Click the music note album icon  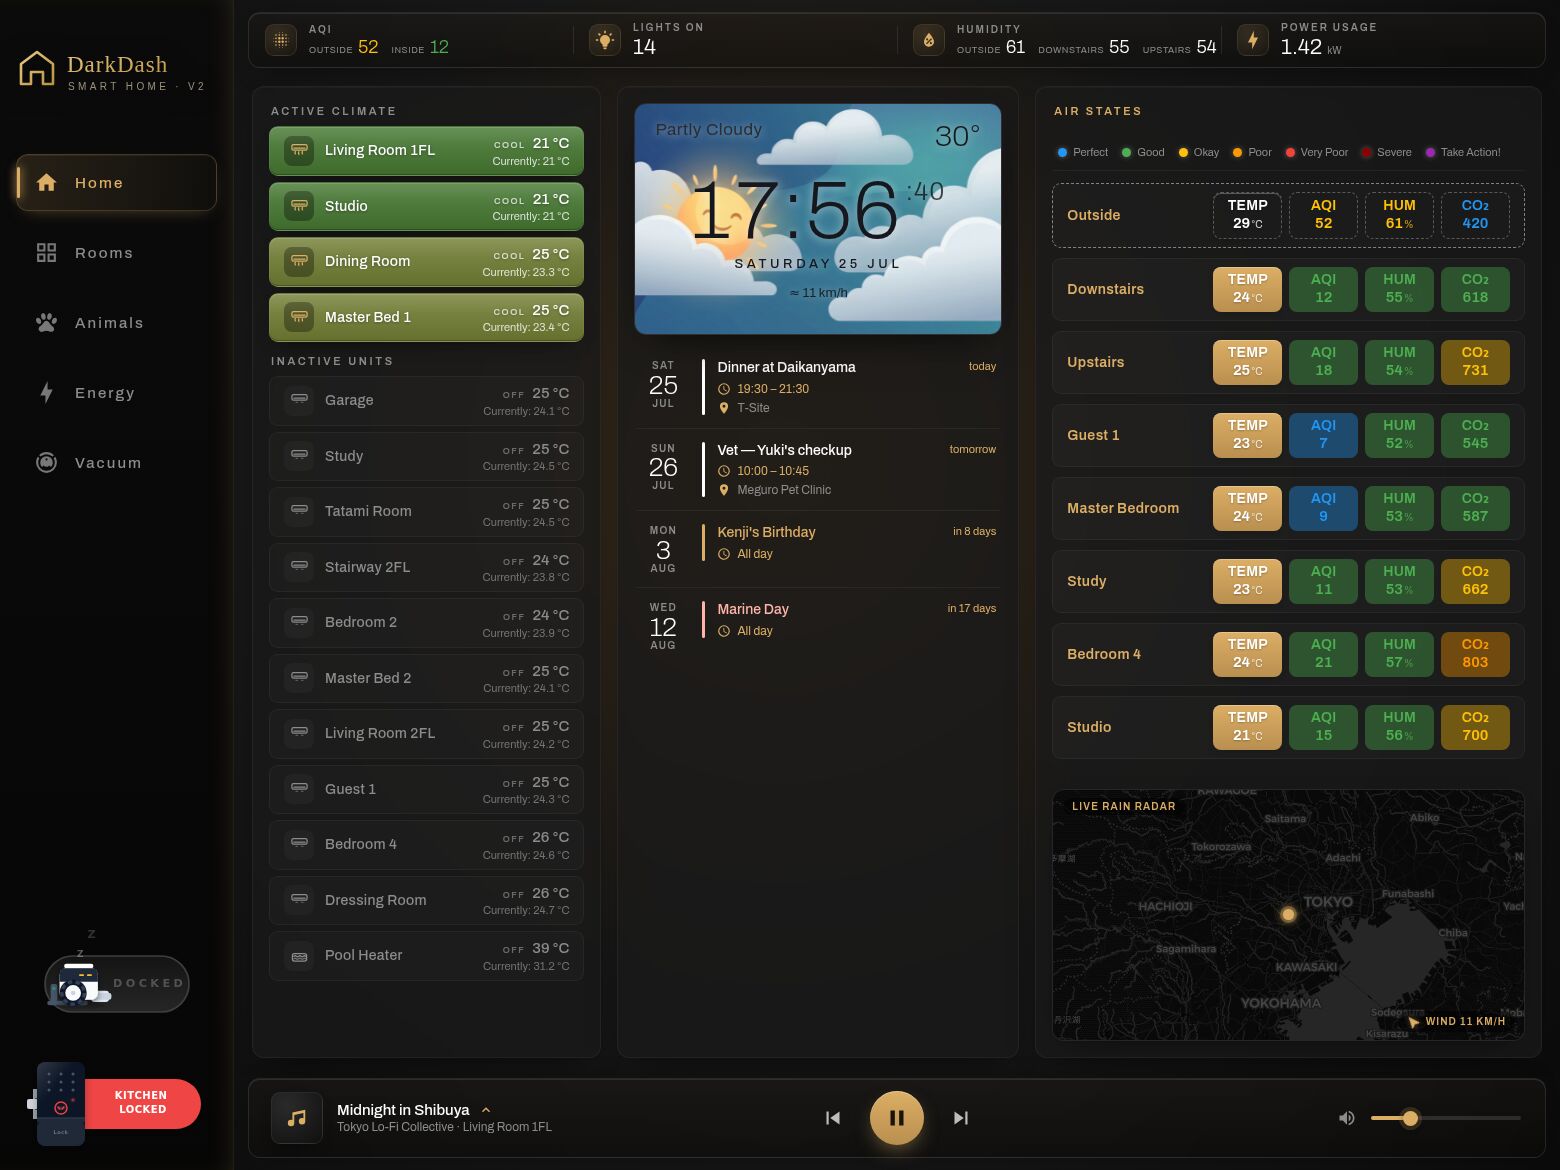click(x=297, y=1118)
